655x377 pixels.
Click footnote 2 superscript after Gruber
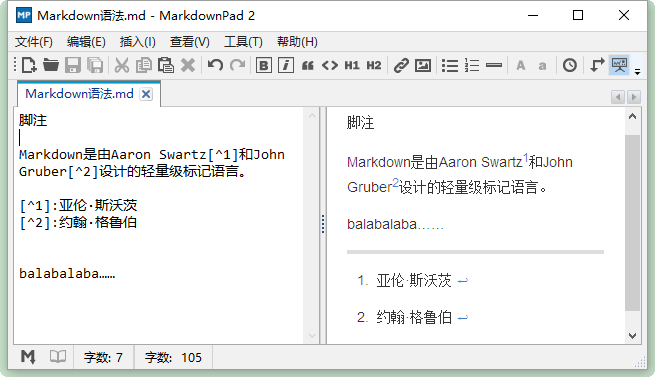[395, 183]
